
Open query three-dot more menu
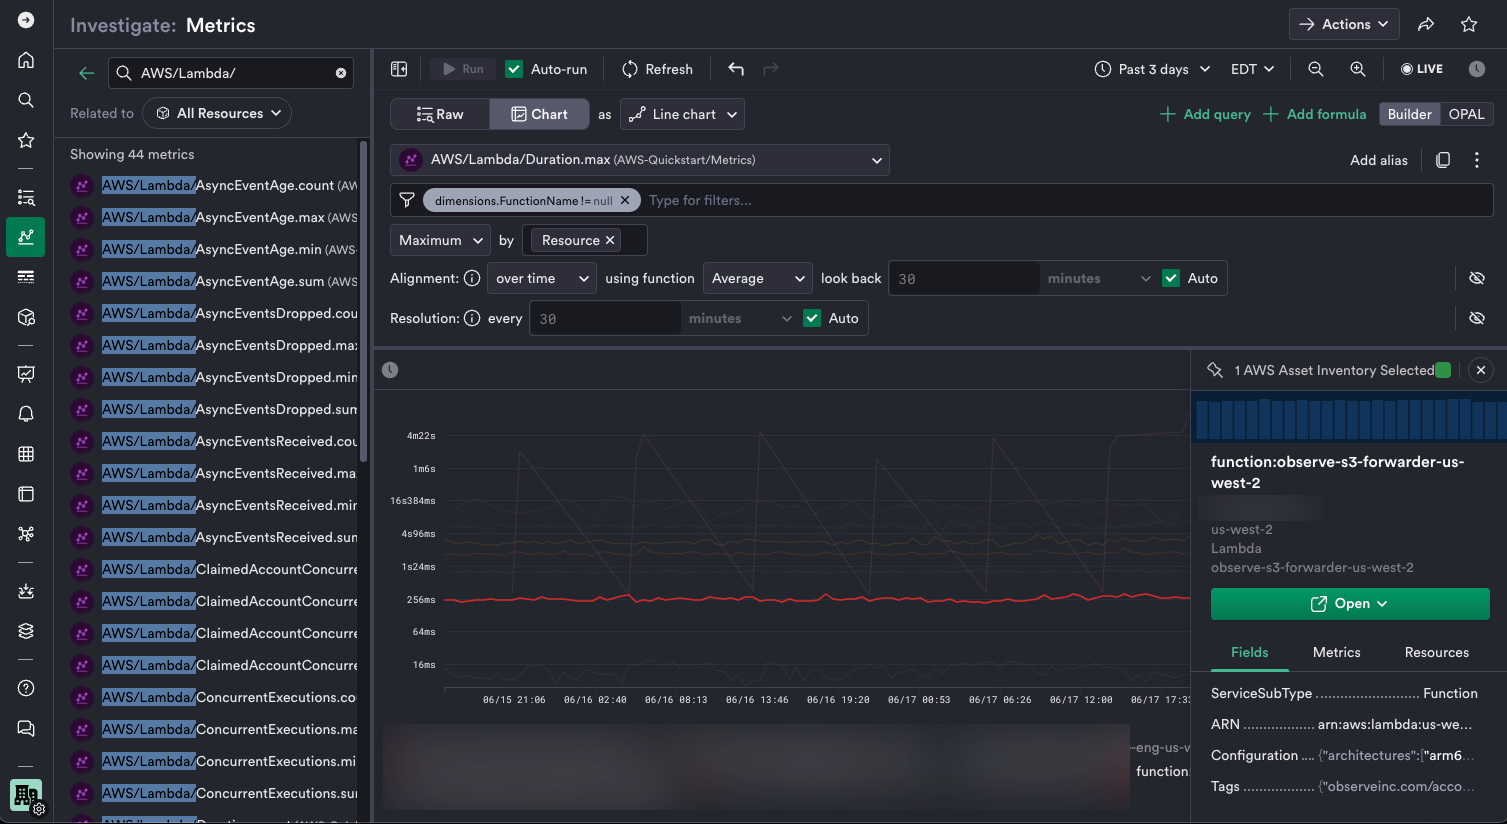click(x=1477, y=160)
